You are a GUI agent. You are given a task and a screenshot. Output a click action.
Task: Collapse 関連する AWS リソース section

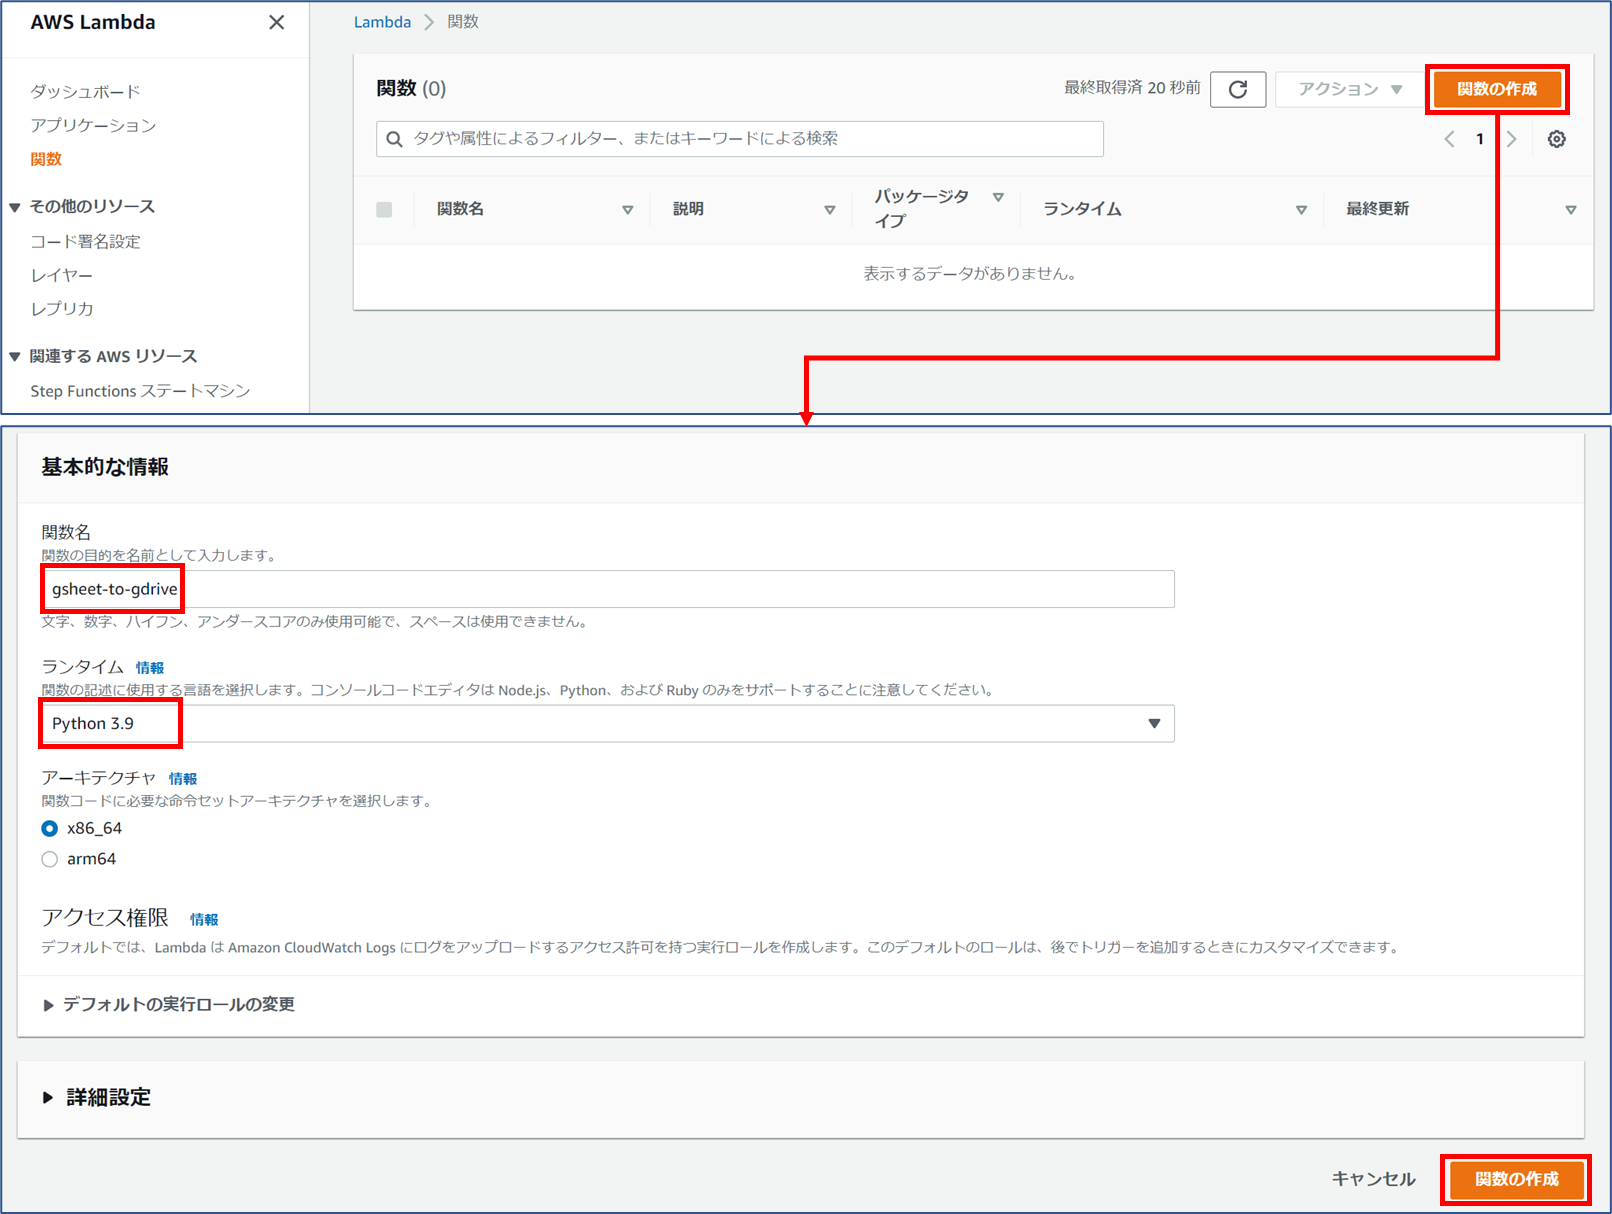tap(15, 357)
